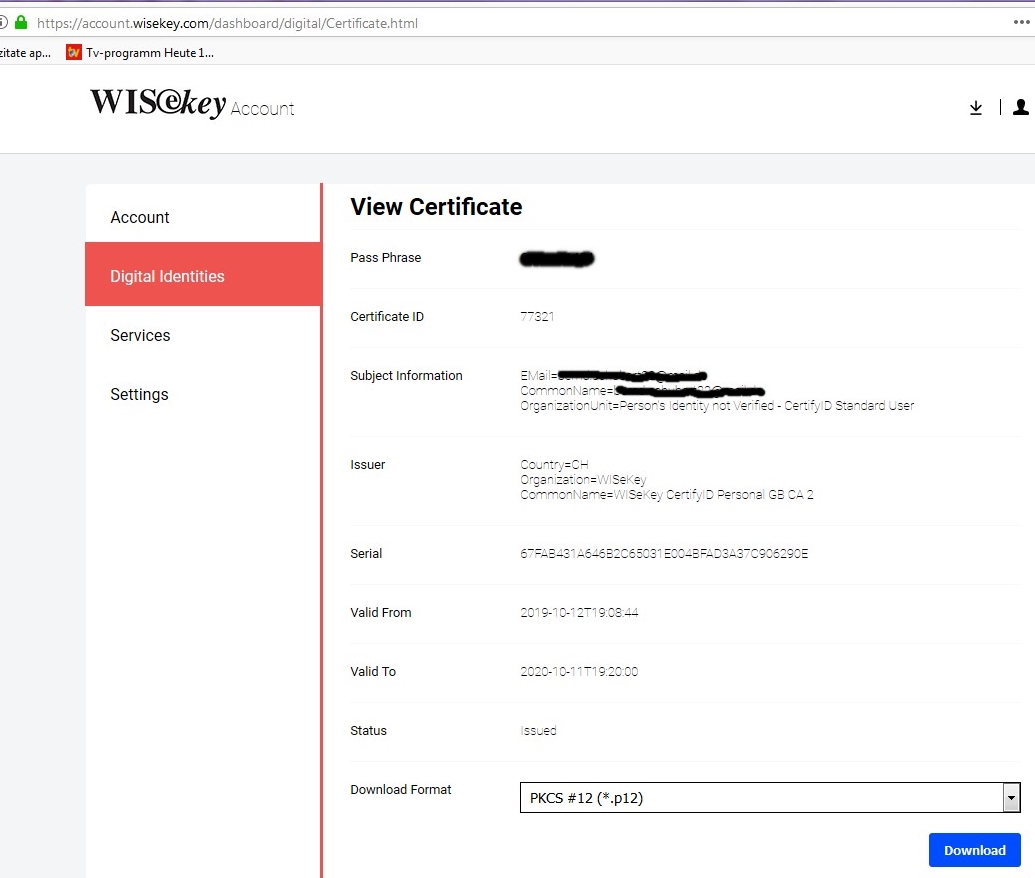This screenshot has width=1035, height=878.
Task: Click the 'View Certificate' heading
Action: click(436, 207)
